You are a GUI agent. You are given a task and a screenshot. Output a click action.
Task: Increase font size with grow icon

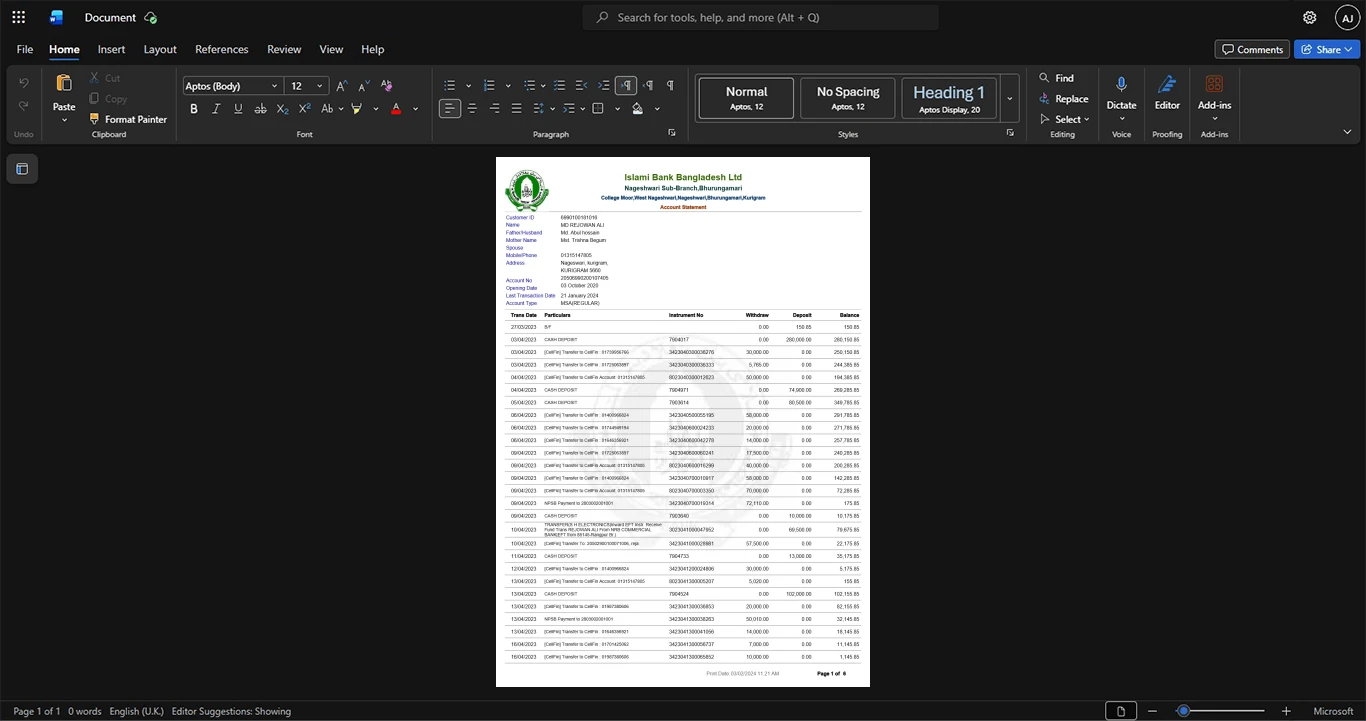coord(342,86)
